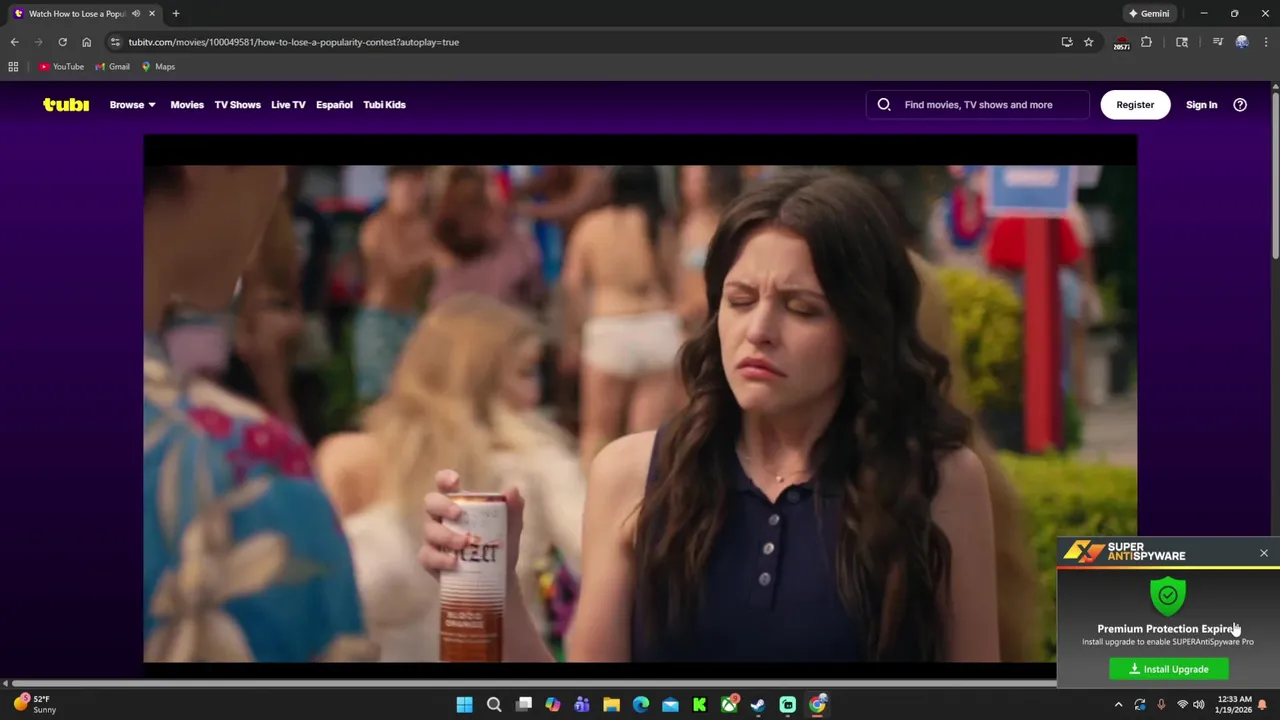Screen dimensions: 1280x720
Task: Click the Google Lens search icon
Action: (x=1182, y=42)
